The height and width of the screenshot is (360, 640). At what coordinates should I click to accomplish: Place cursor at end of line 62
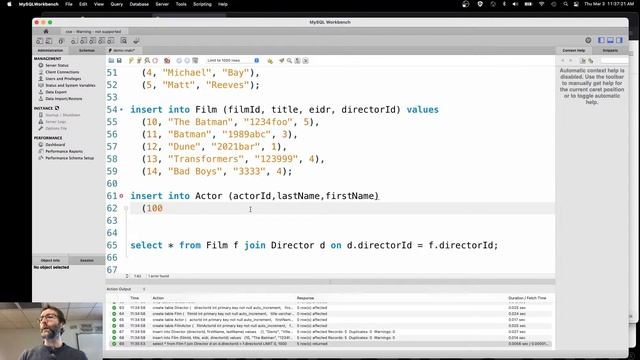pyautogui.click(x=164, y=208)
